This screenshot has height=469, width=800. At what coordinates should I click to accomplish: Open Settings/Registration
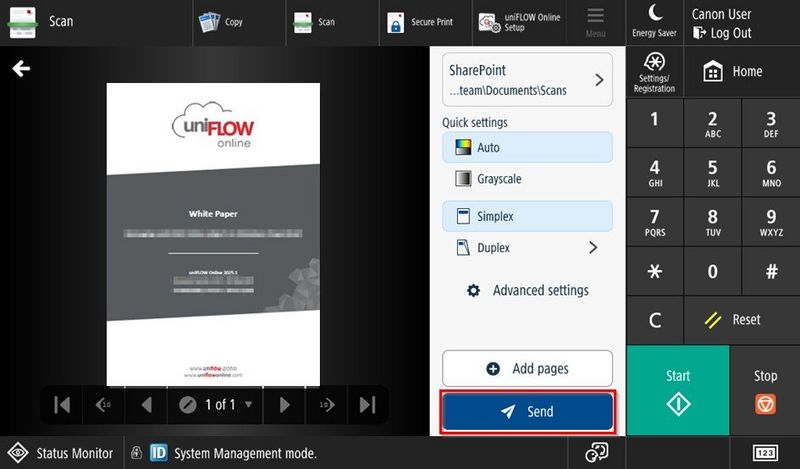point(655,71)
